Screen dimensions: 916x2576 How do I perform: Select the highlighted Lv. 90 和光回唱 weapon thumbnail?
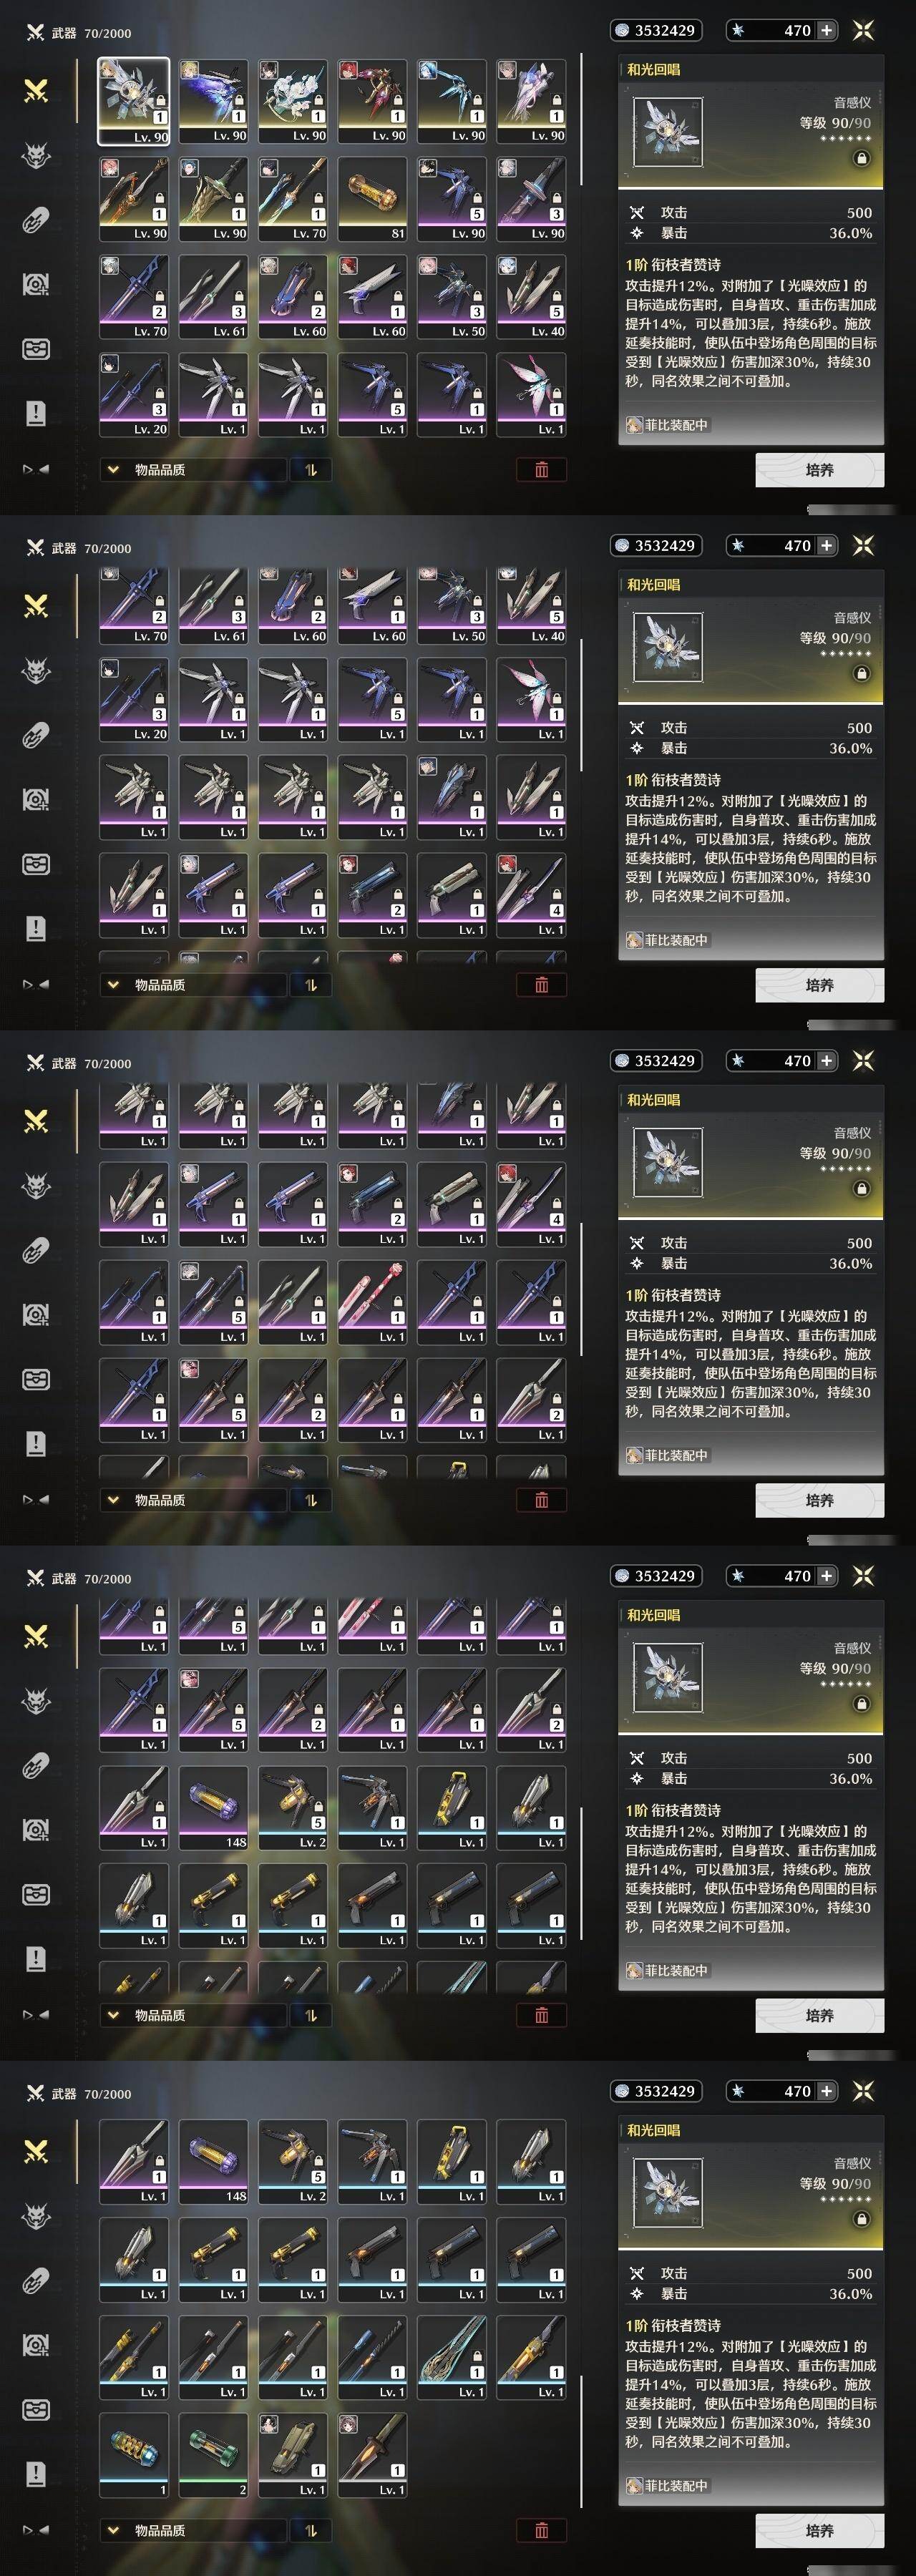pos(133,101)
